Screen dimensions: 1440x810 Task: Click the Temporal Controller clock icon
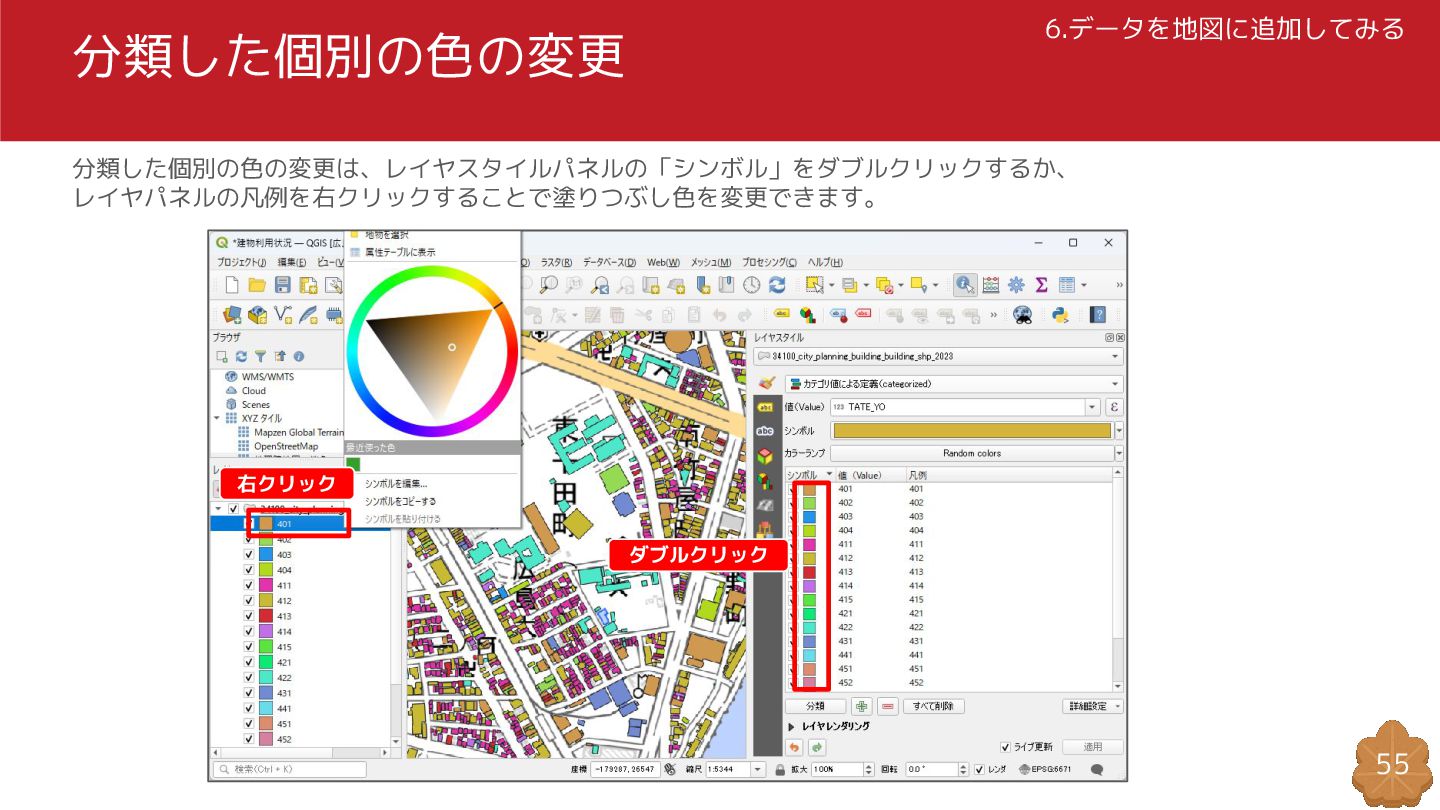point(751,285)
